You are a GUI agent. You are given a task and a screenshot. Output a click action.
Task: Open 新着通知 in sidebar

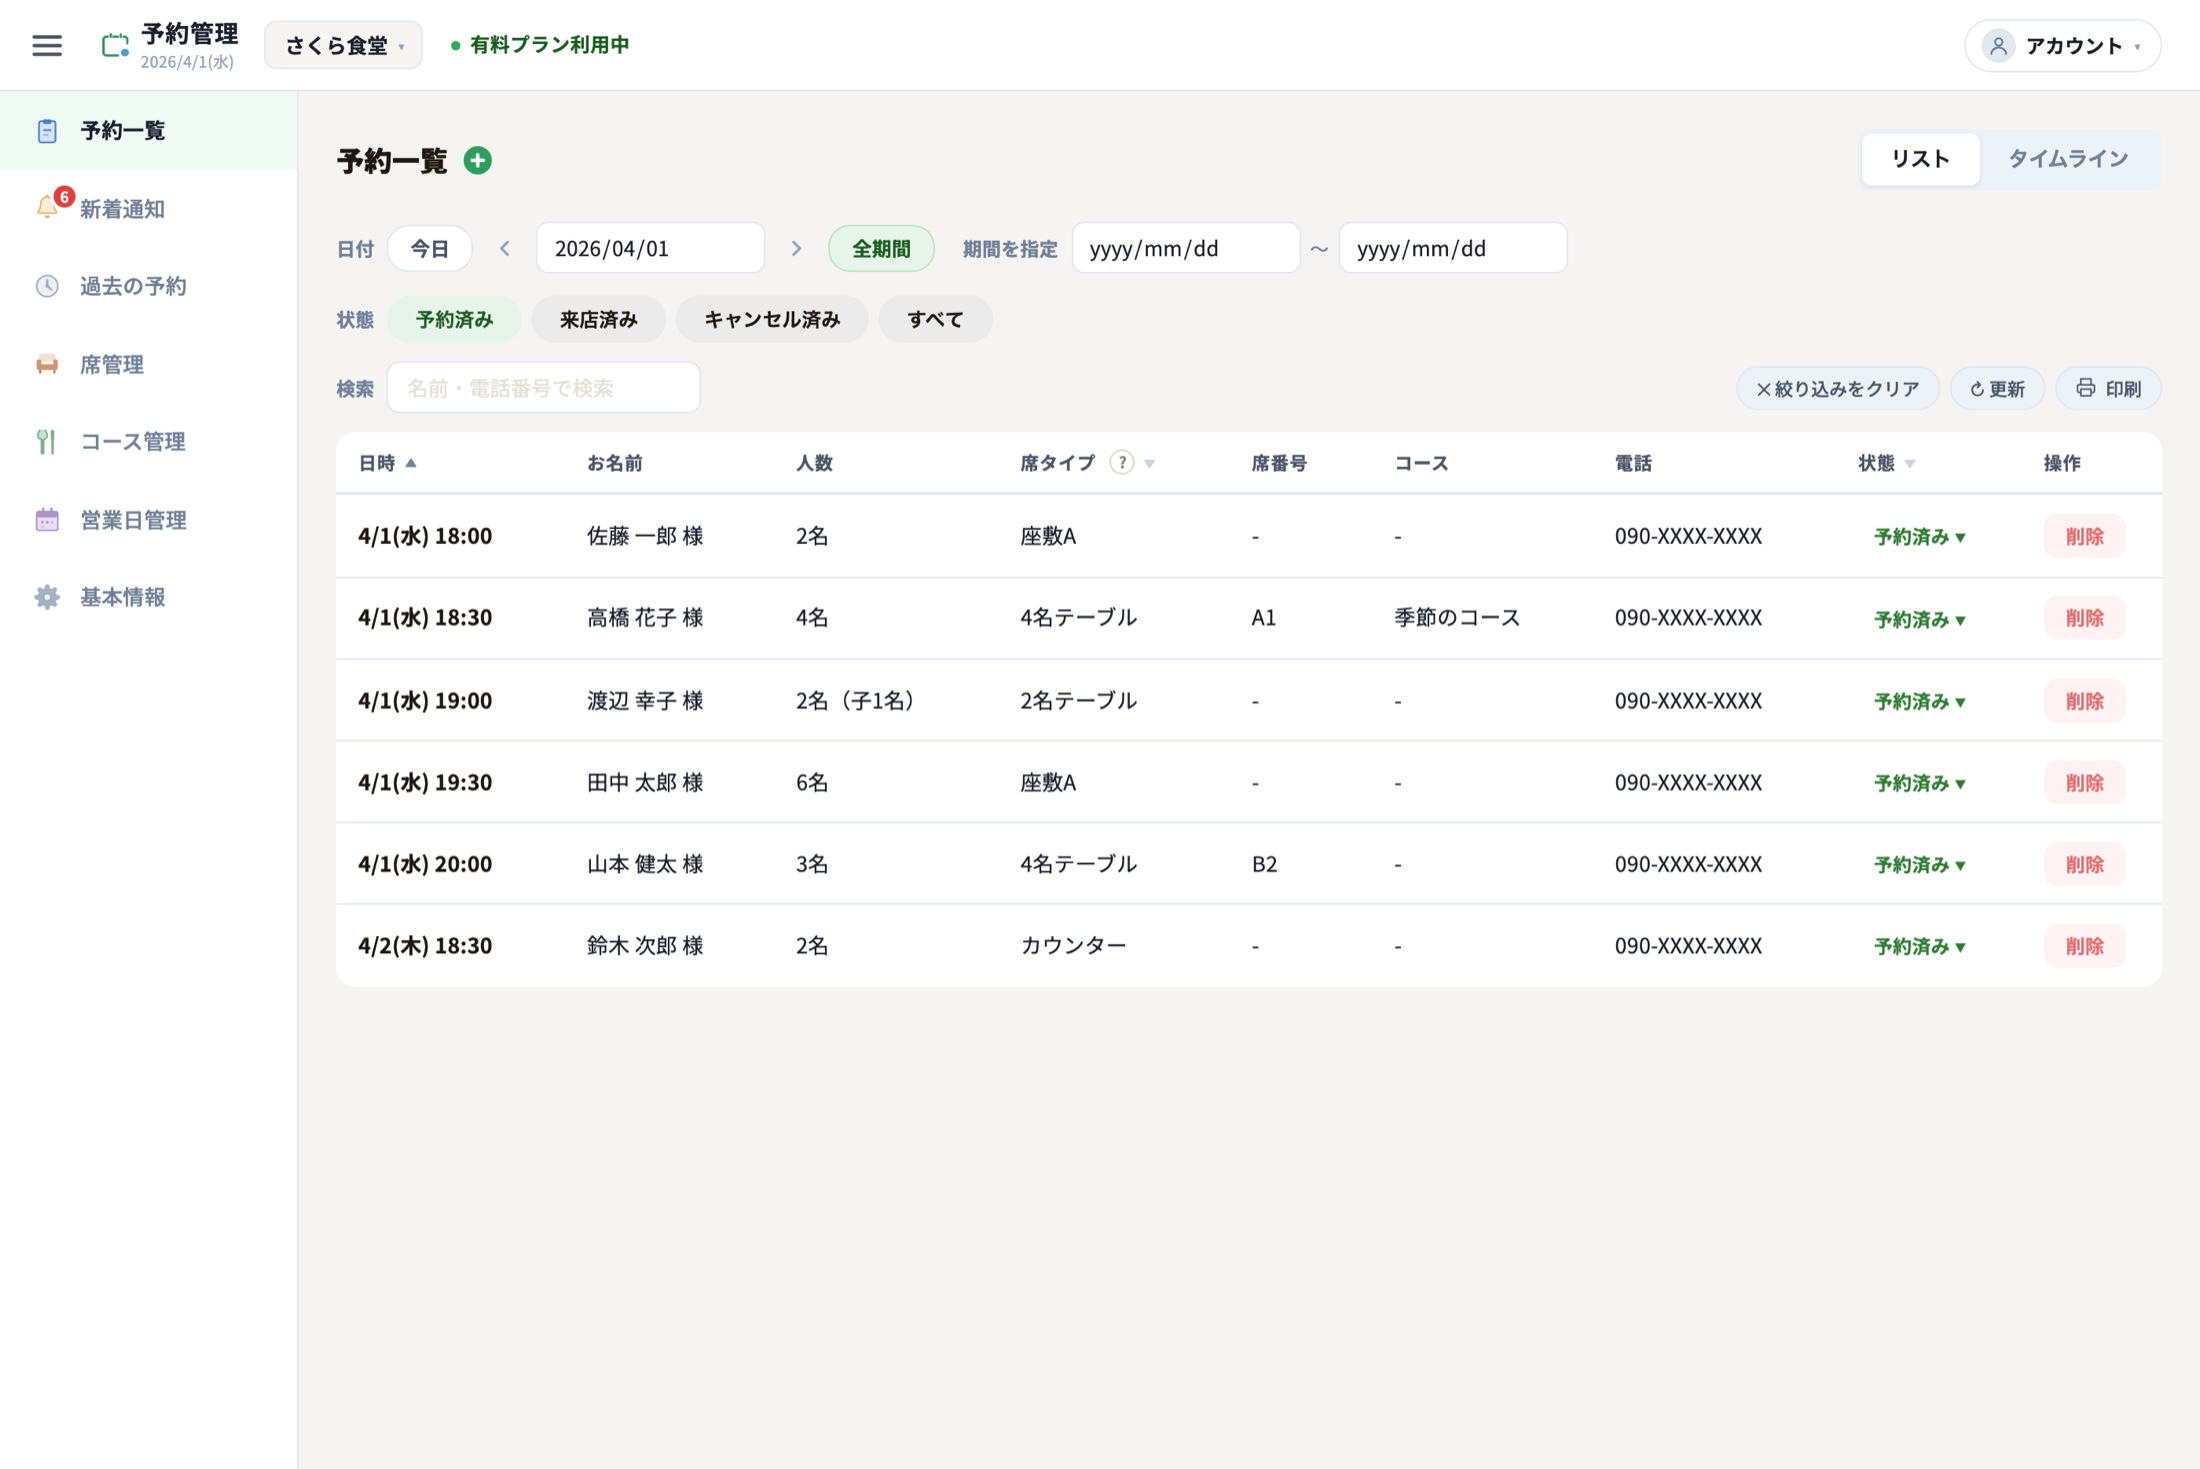148,209
